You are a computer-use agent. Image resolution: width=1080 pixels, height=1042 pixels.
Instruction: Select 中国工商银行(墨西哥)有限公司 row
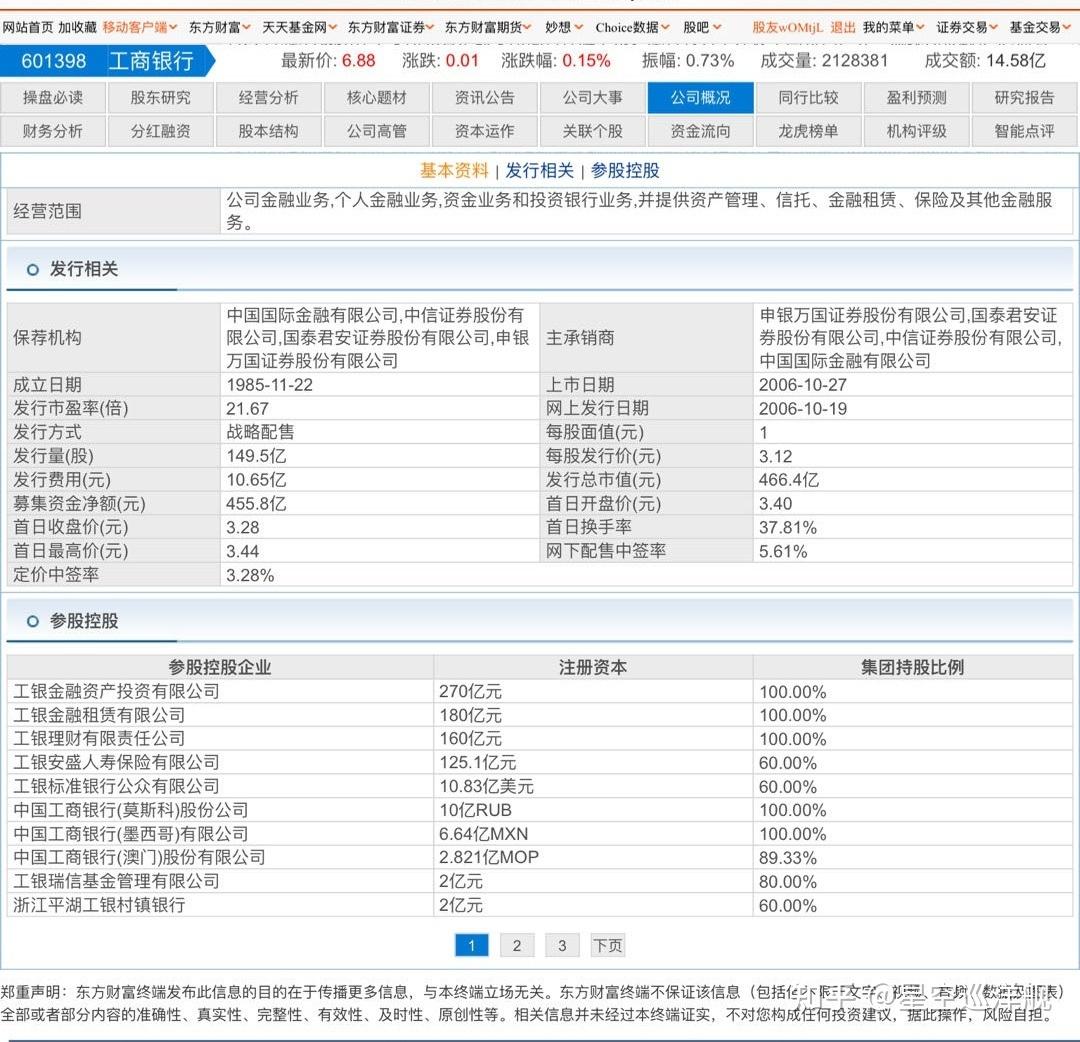pos(539,833)
